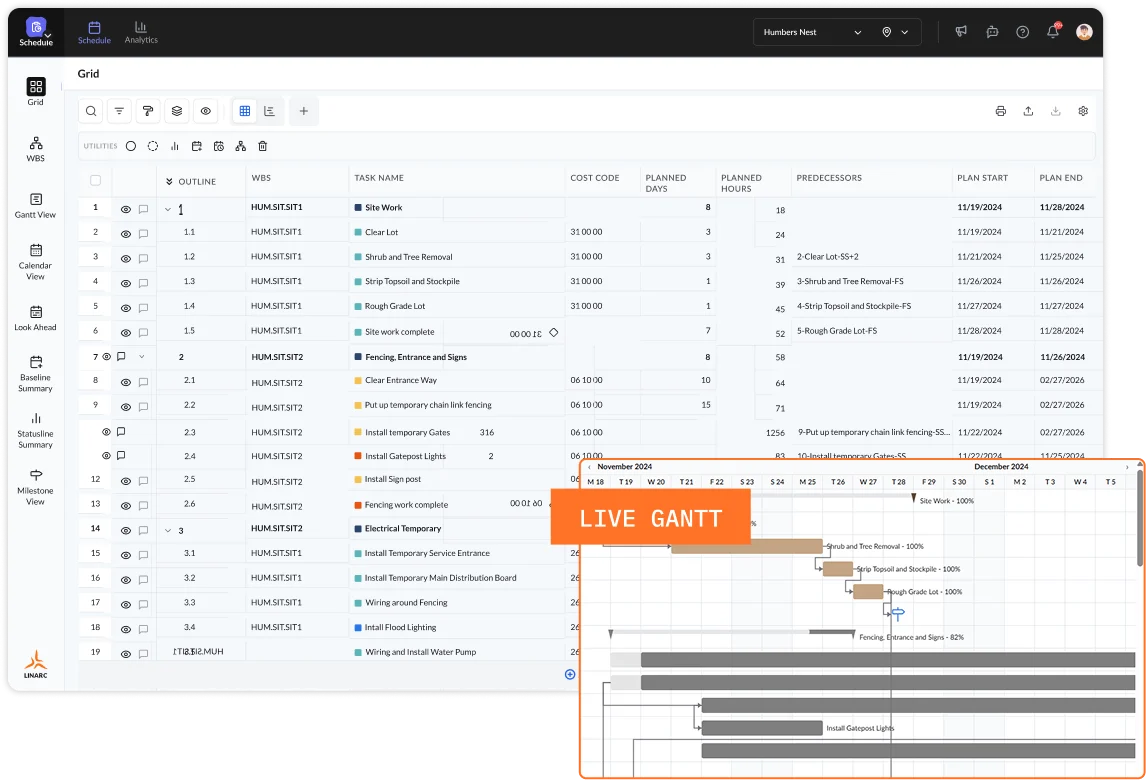Tick the select-all checkbox in header
The image size is (1146, 780).
point(96,180)
